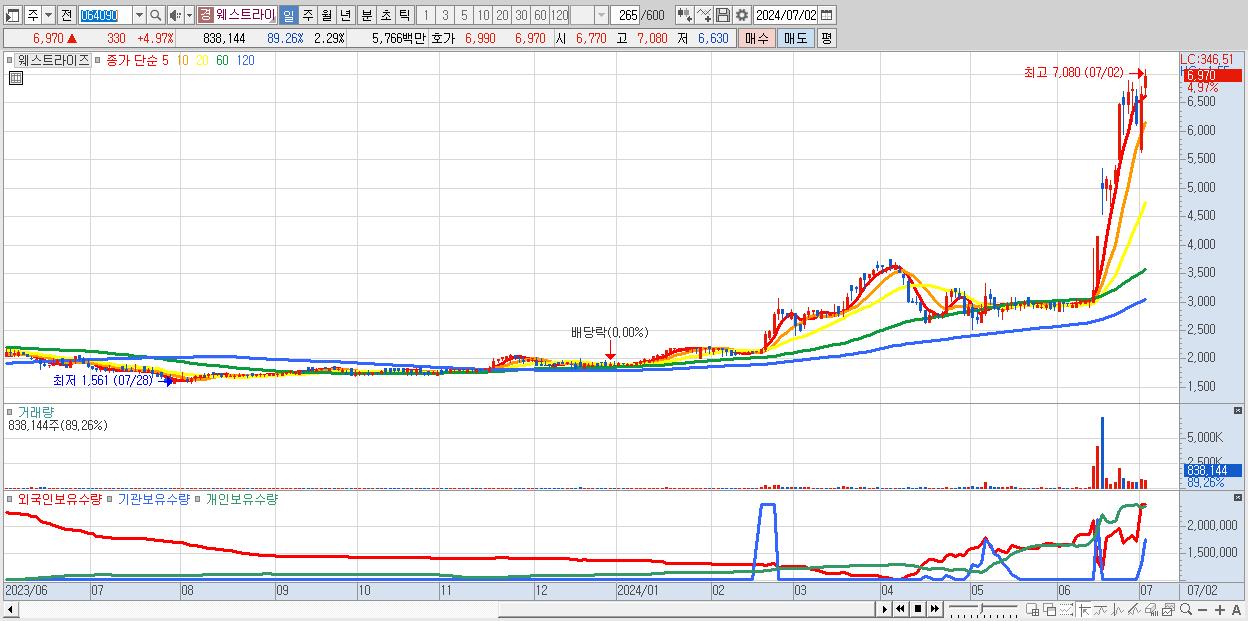Click the crosshair cursor tool icon
The height and width of the screenshot is (621, 1248).
1084,609
